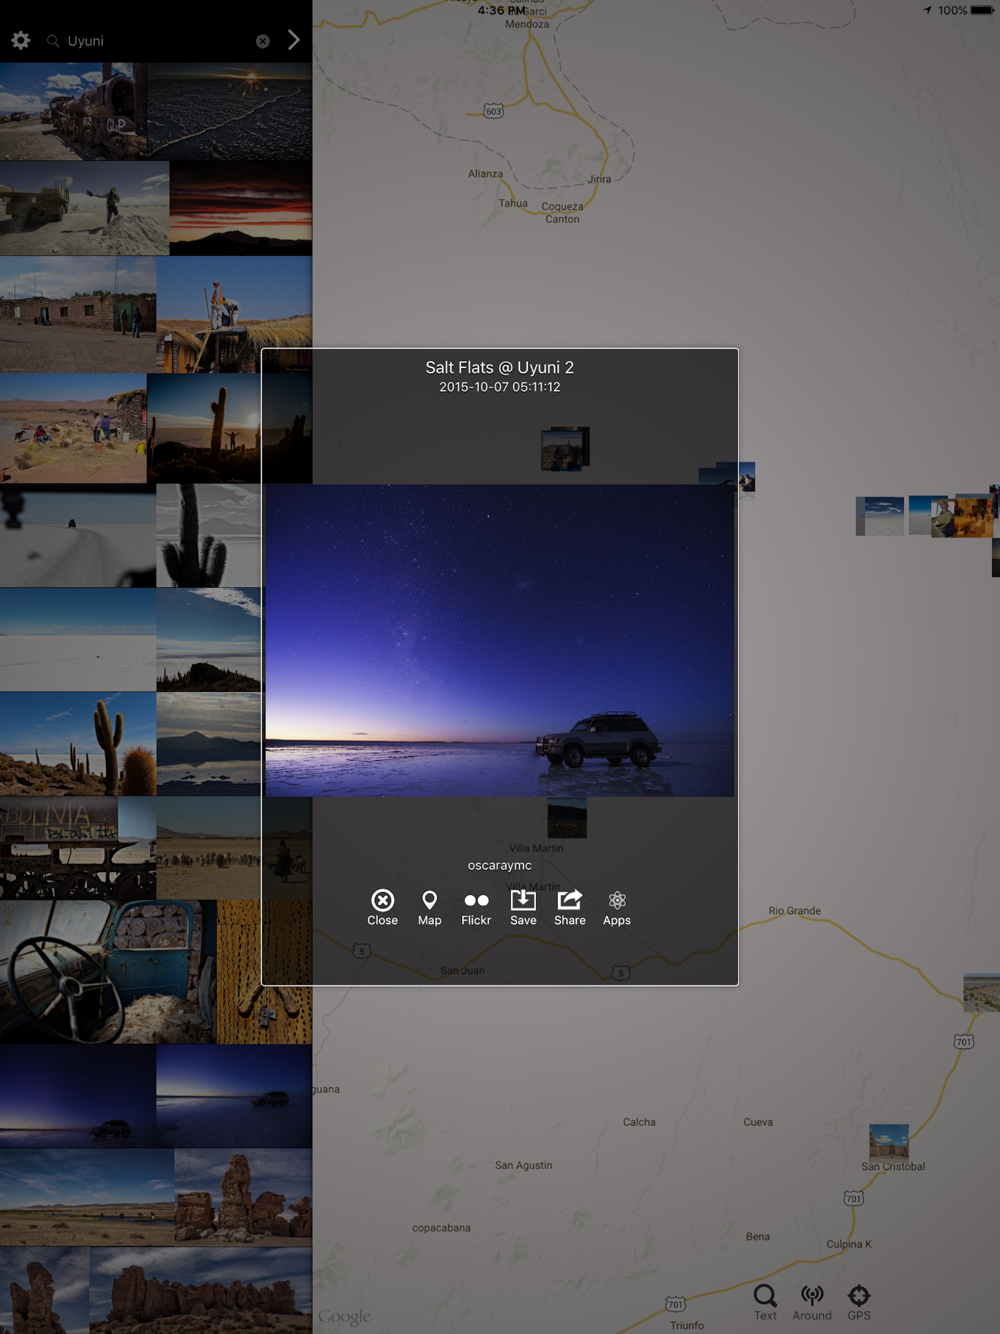Tap the Triunfo map label

click(687, 1325)
